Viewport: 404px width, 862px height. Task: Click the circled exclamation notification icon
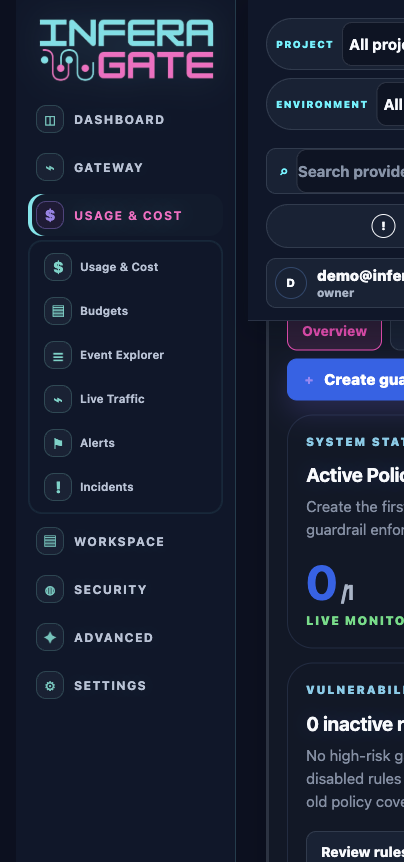click(383, 226)
